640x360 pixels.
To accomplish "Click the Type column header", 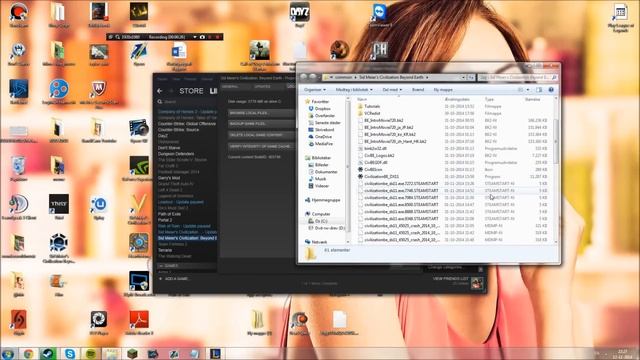I will tap(489, 99).
